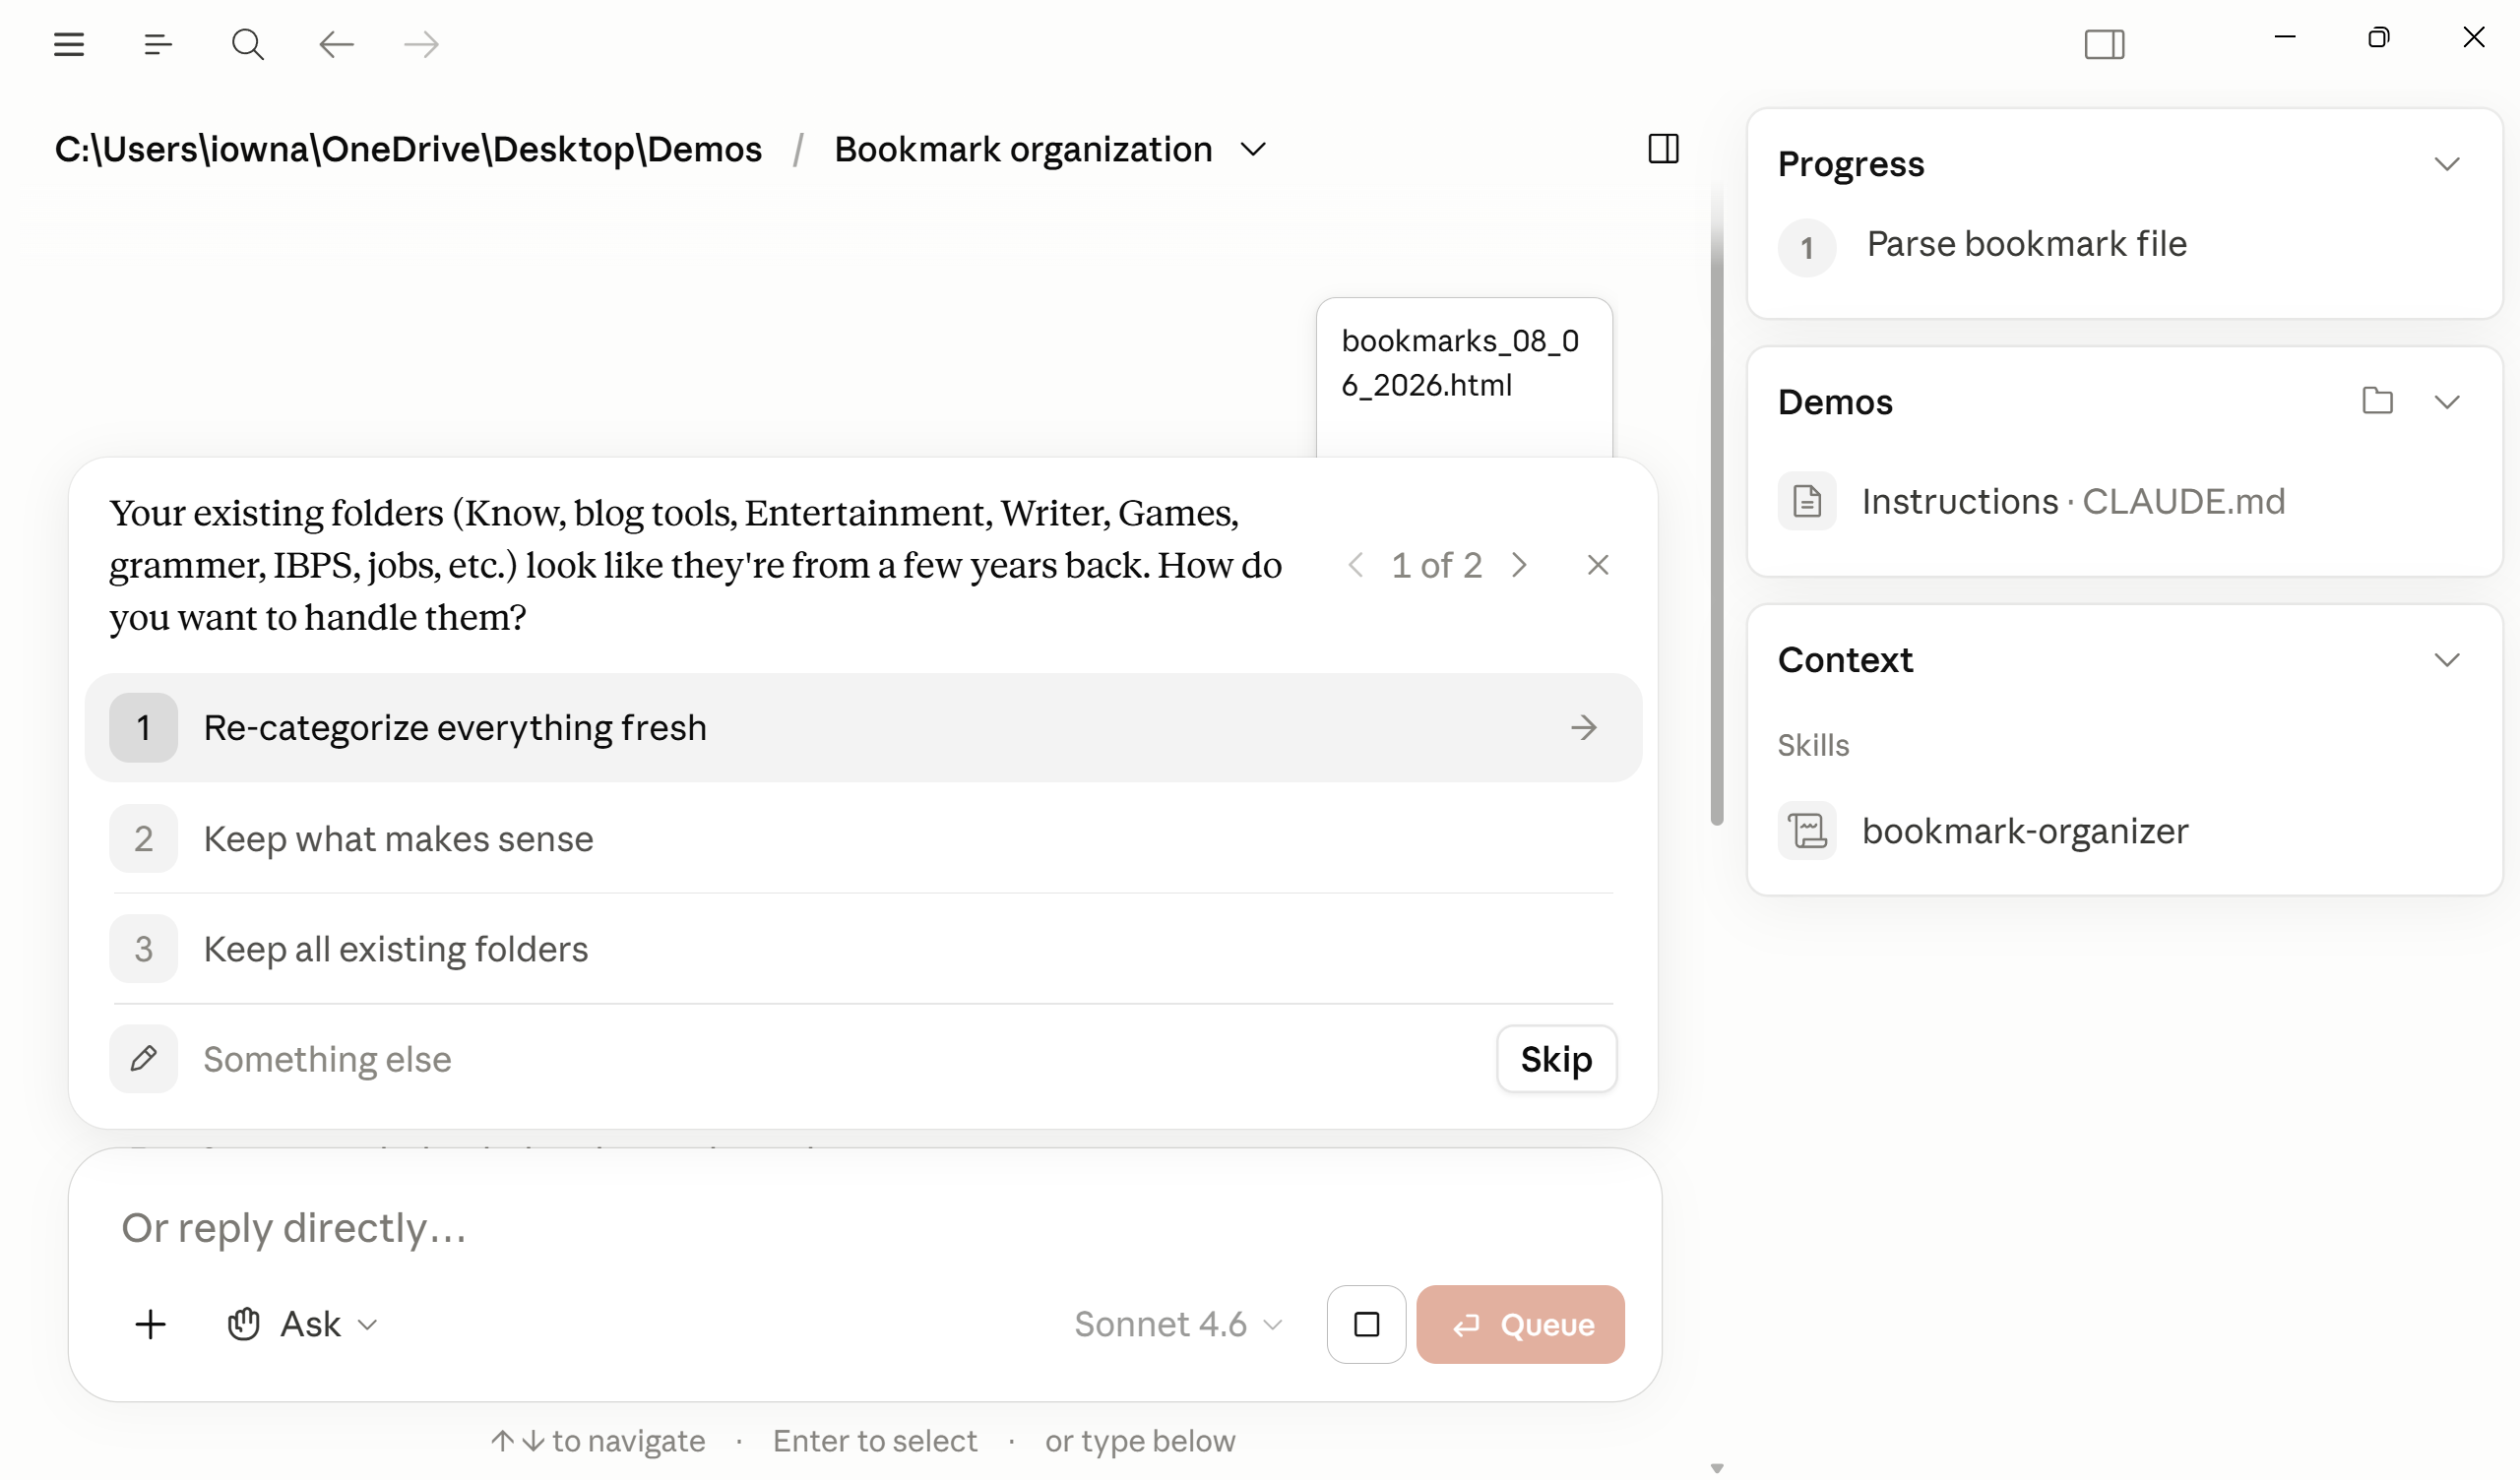This screenshot has width=2520, height=1480.
Task: Click the Queue button
Action: (1520, 1325)
